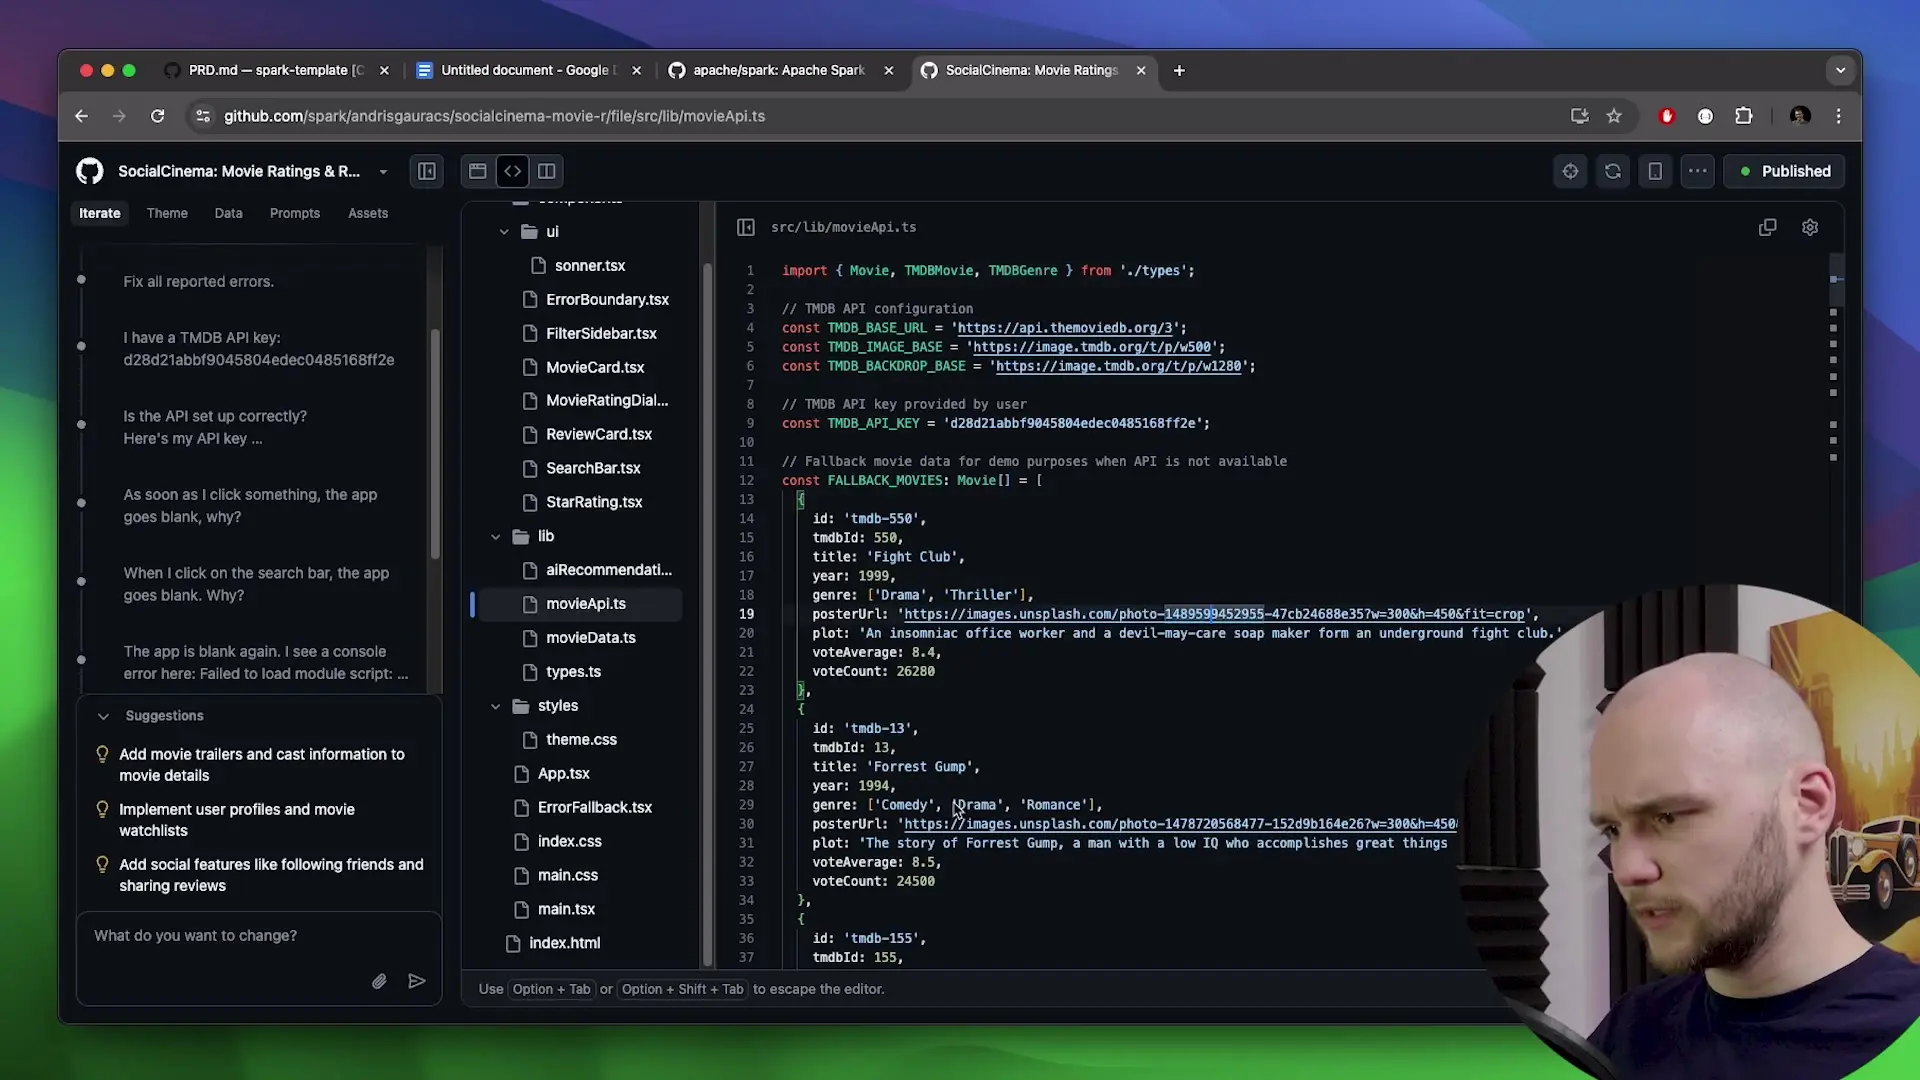Click the file tree vertical scrollbar

tap(708, 612)
